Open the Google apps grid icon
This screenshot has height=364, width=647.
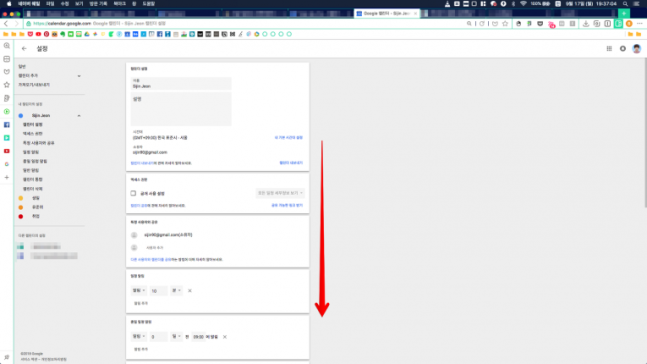click(609, 49)
